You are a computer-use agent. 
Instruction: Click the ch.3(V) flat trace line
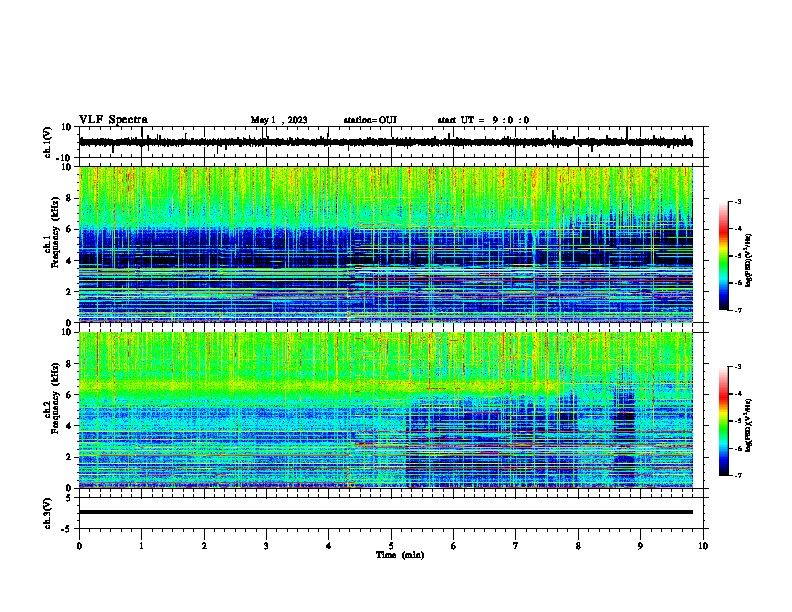point(386,512)
